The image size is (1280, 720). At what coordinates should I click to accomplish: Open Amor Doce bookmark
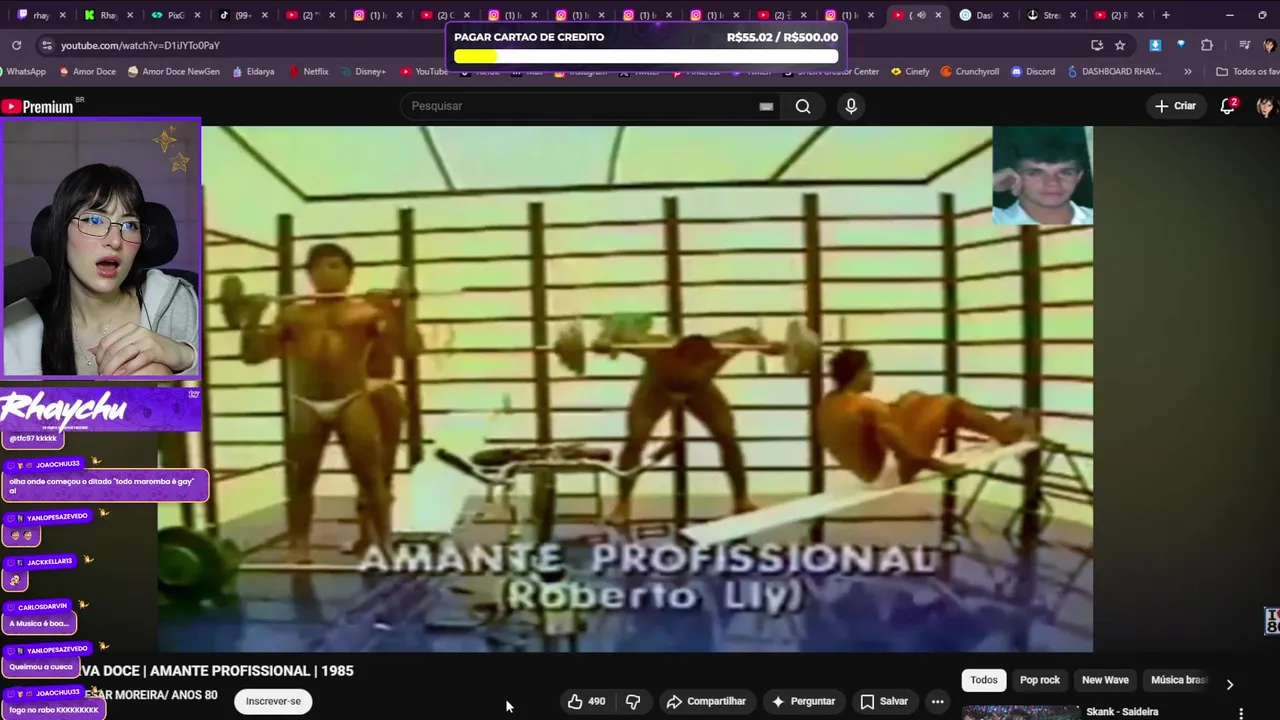(x=88, y=72)
